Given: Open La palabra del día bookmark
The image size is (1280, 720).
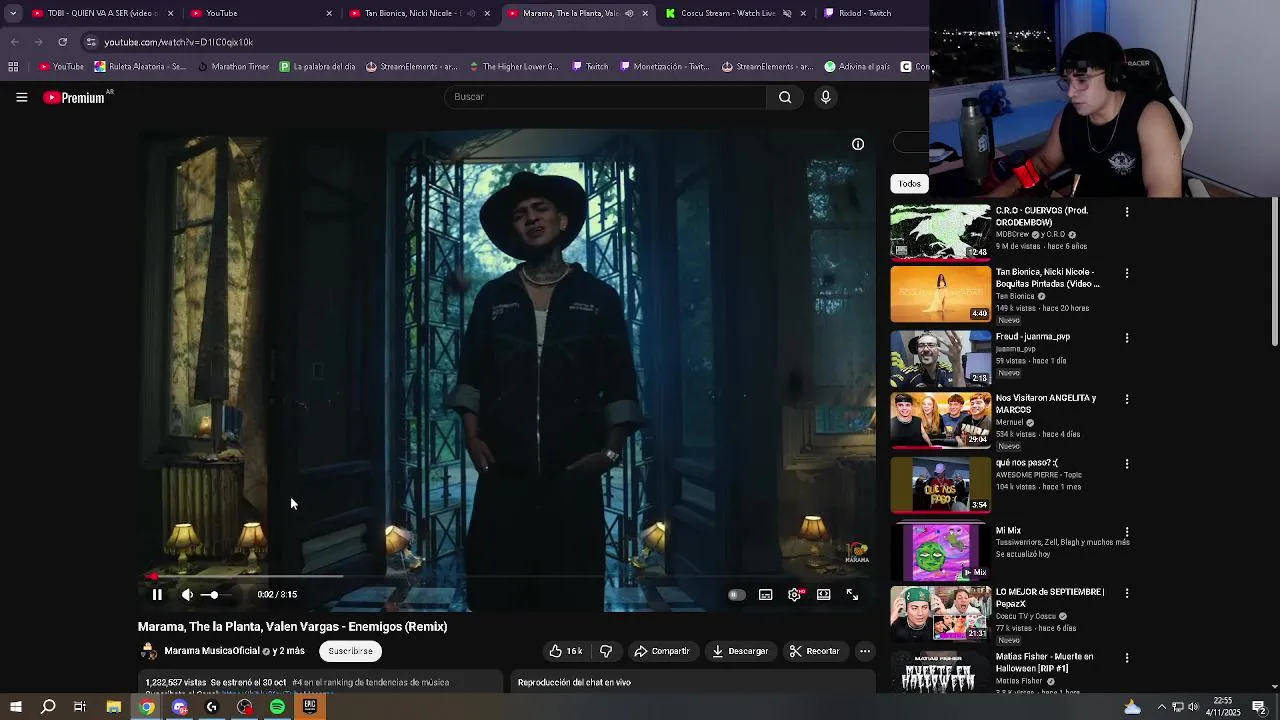Looking at the screenshot, I should (317, 67).
